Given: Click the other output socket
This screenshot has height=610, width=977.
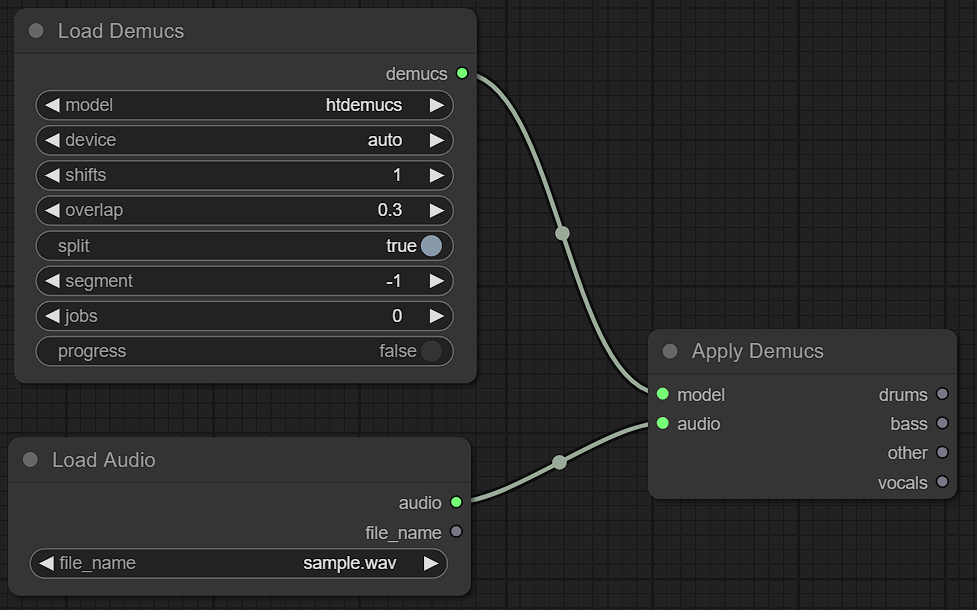Looking at the screenshot, I should (x=942, y=452).
